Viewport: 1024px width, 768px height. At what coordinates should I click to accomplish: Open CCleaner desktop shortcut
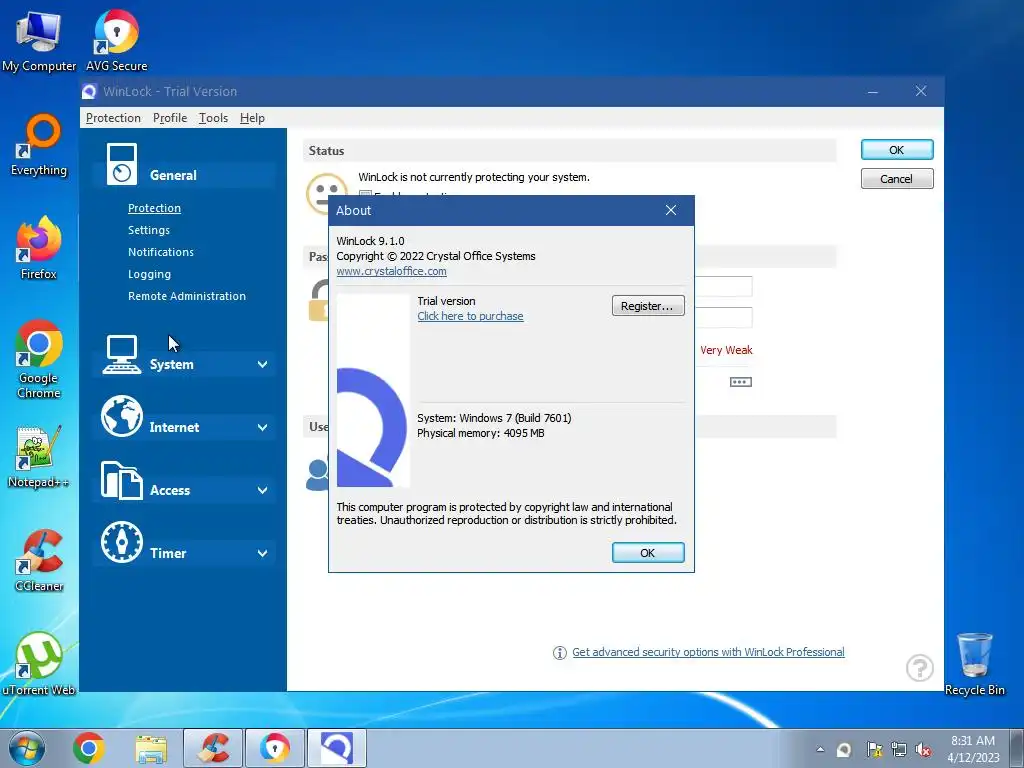39,560
